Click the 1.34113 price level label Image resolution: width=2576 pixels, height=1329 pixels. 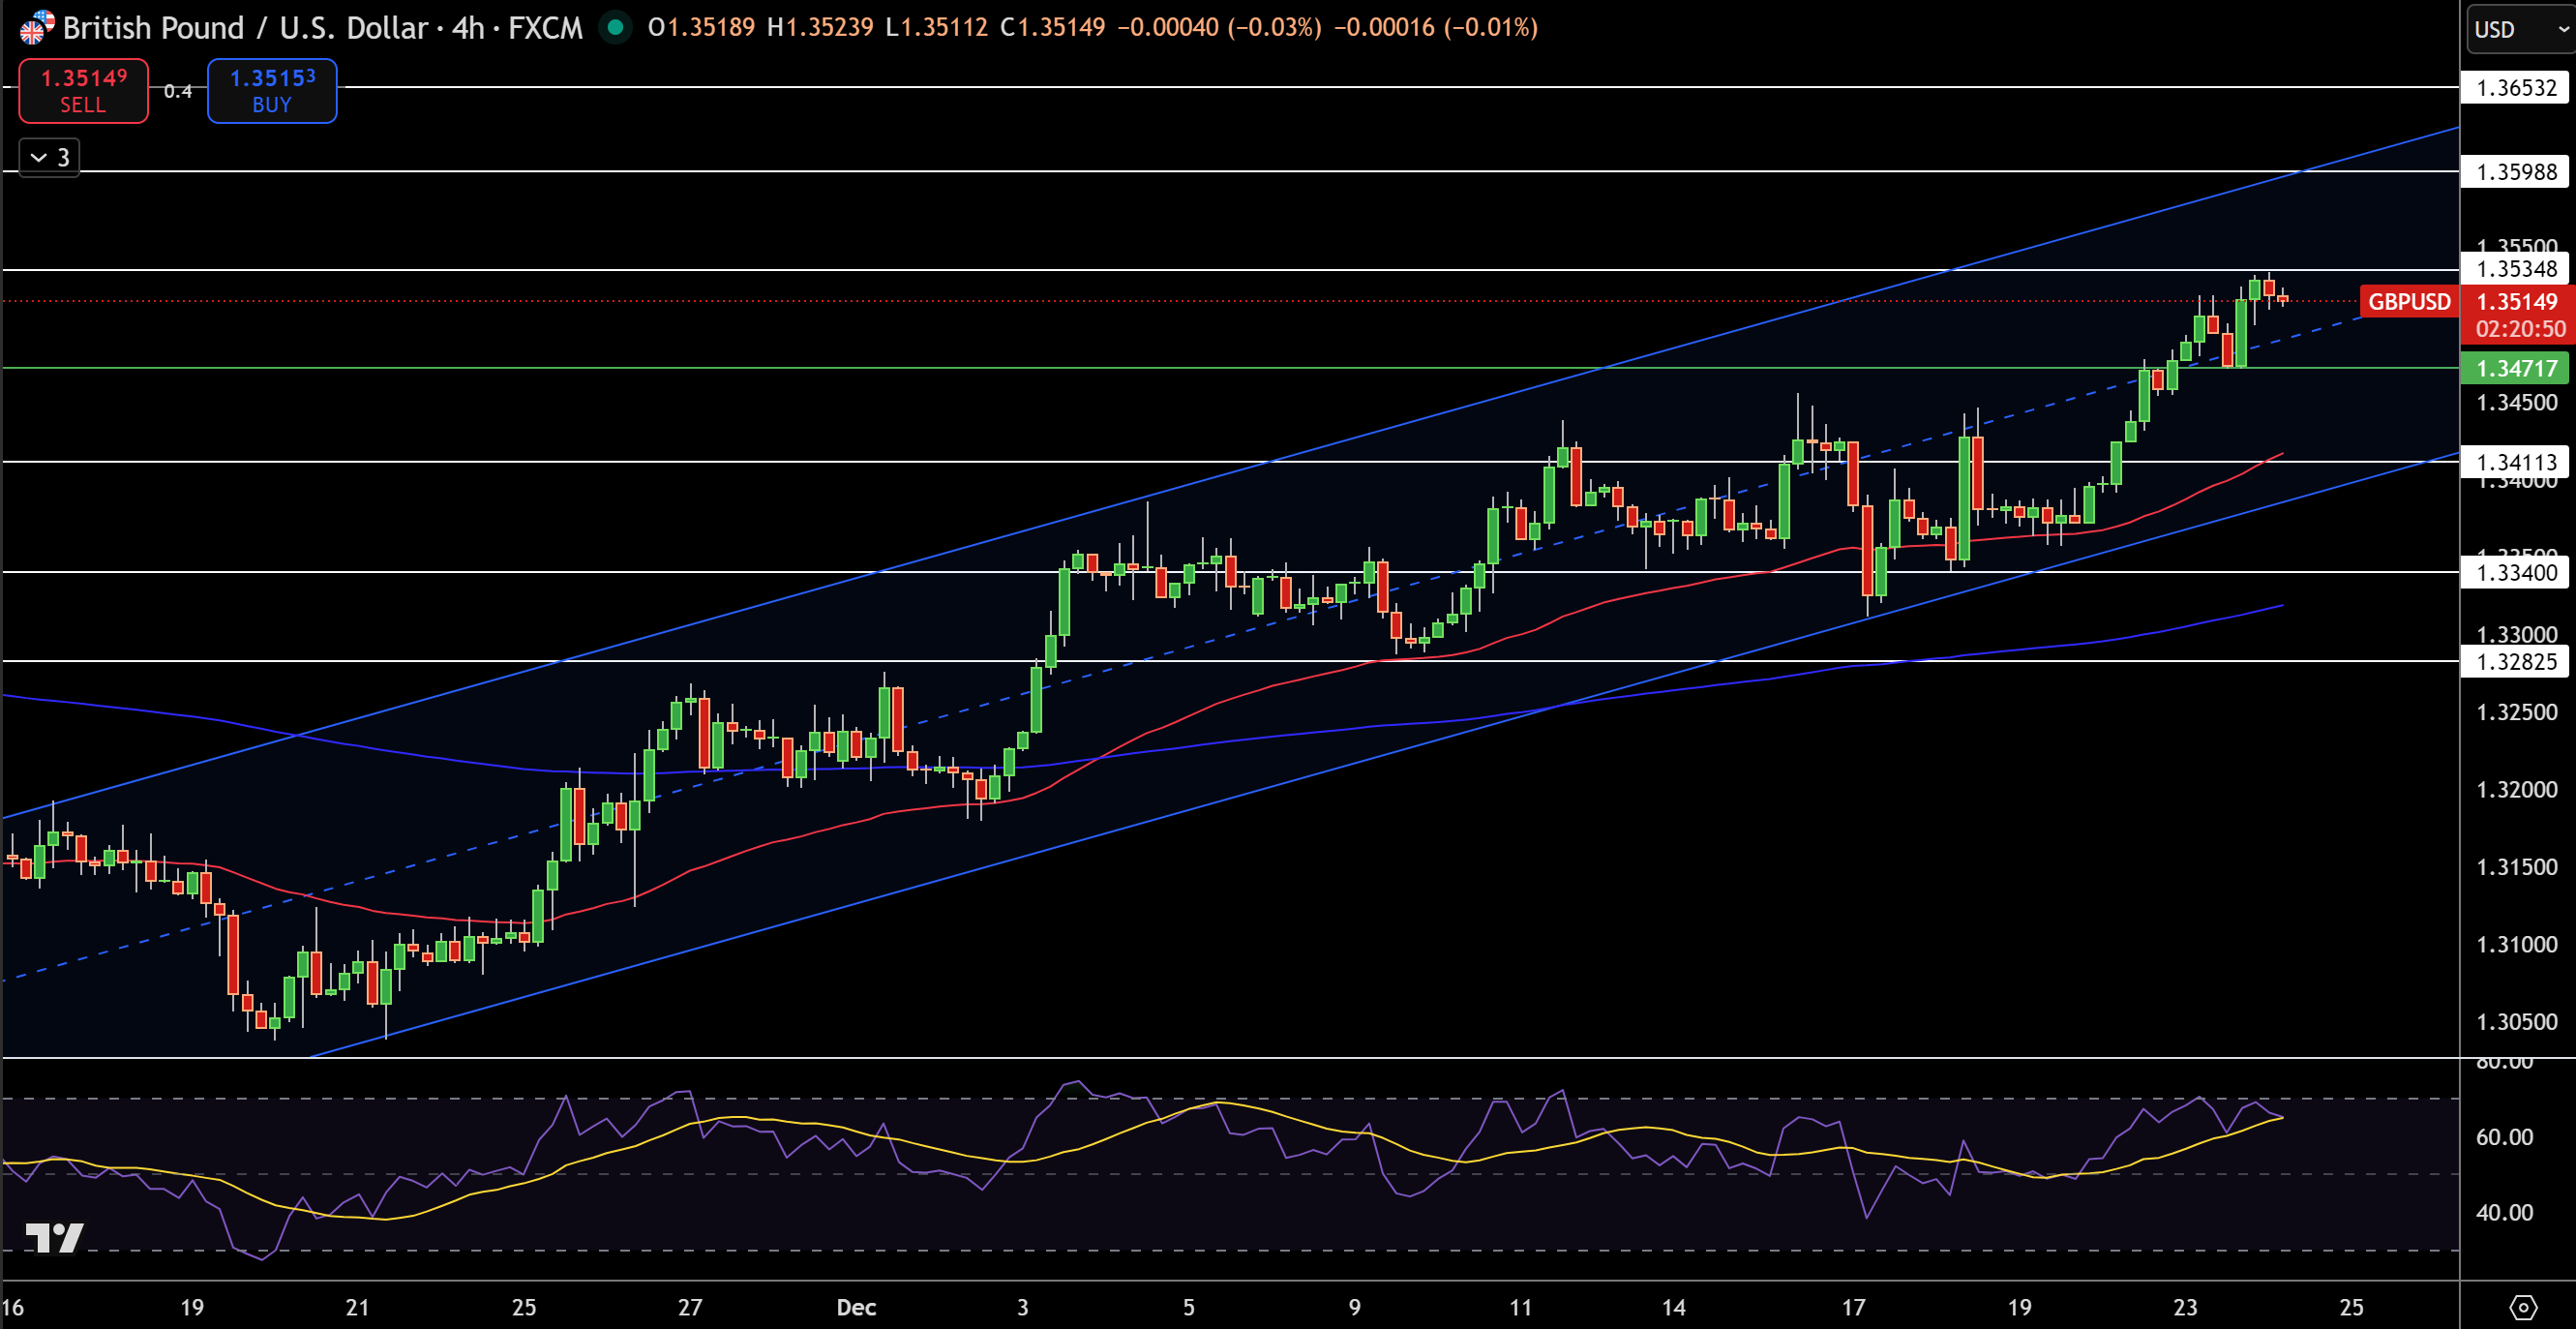click(x=2515, y=462)
